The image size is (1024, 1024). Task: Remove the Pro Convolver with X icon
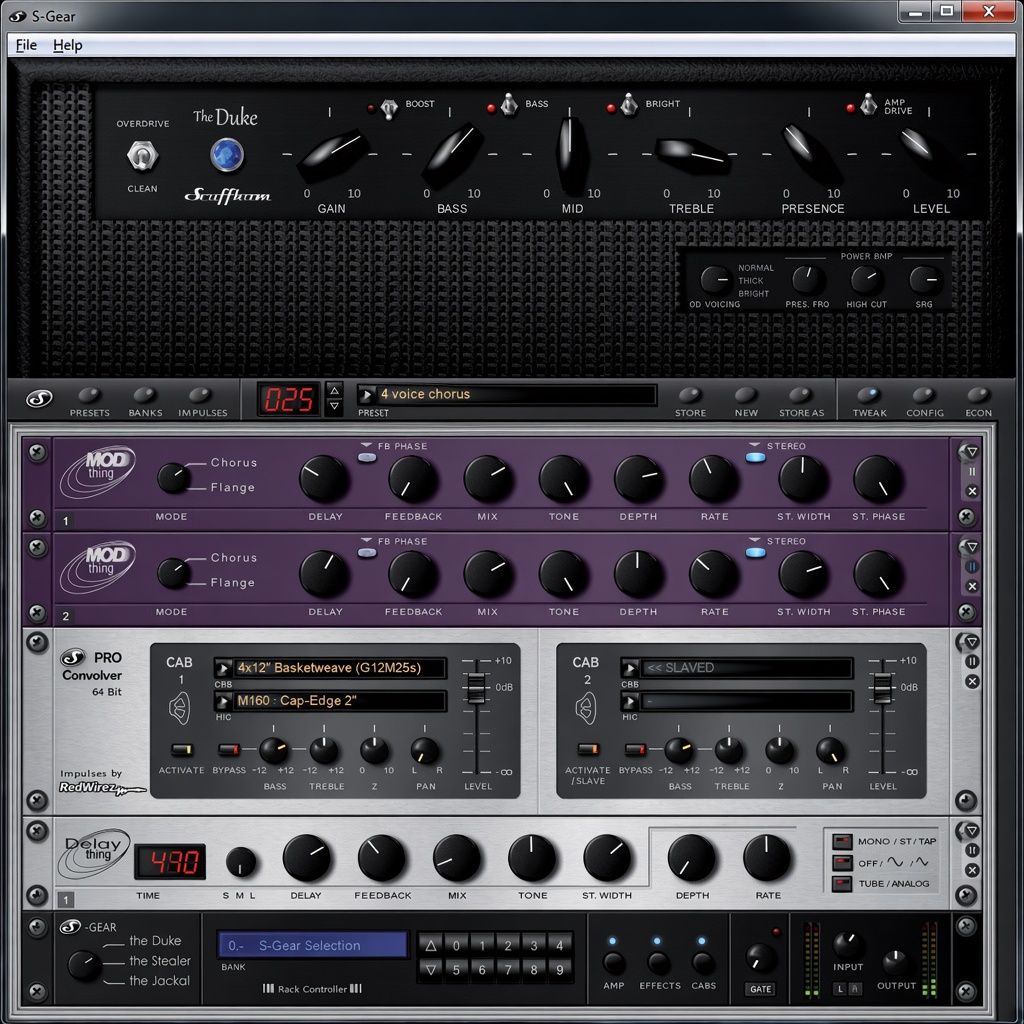point(972,681)
